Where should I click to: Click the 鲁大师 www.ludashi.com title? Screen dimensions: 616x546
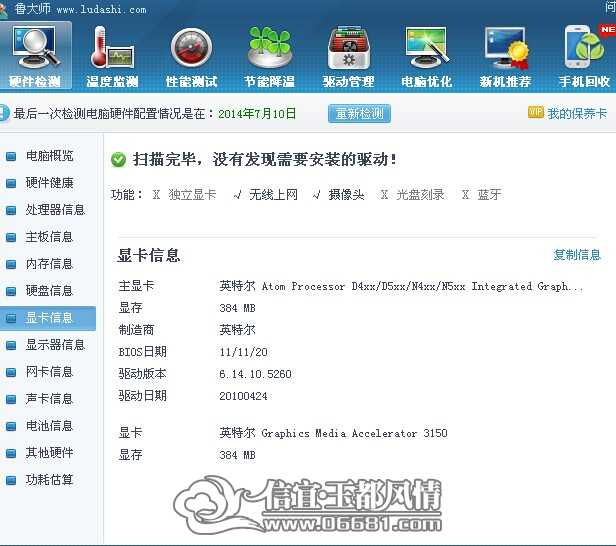tap(80, 9)
